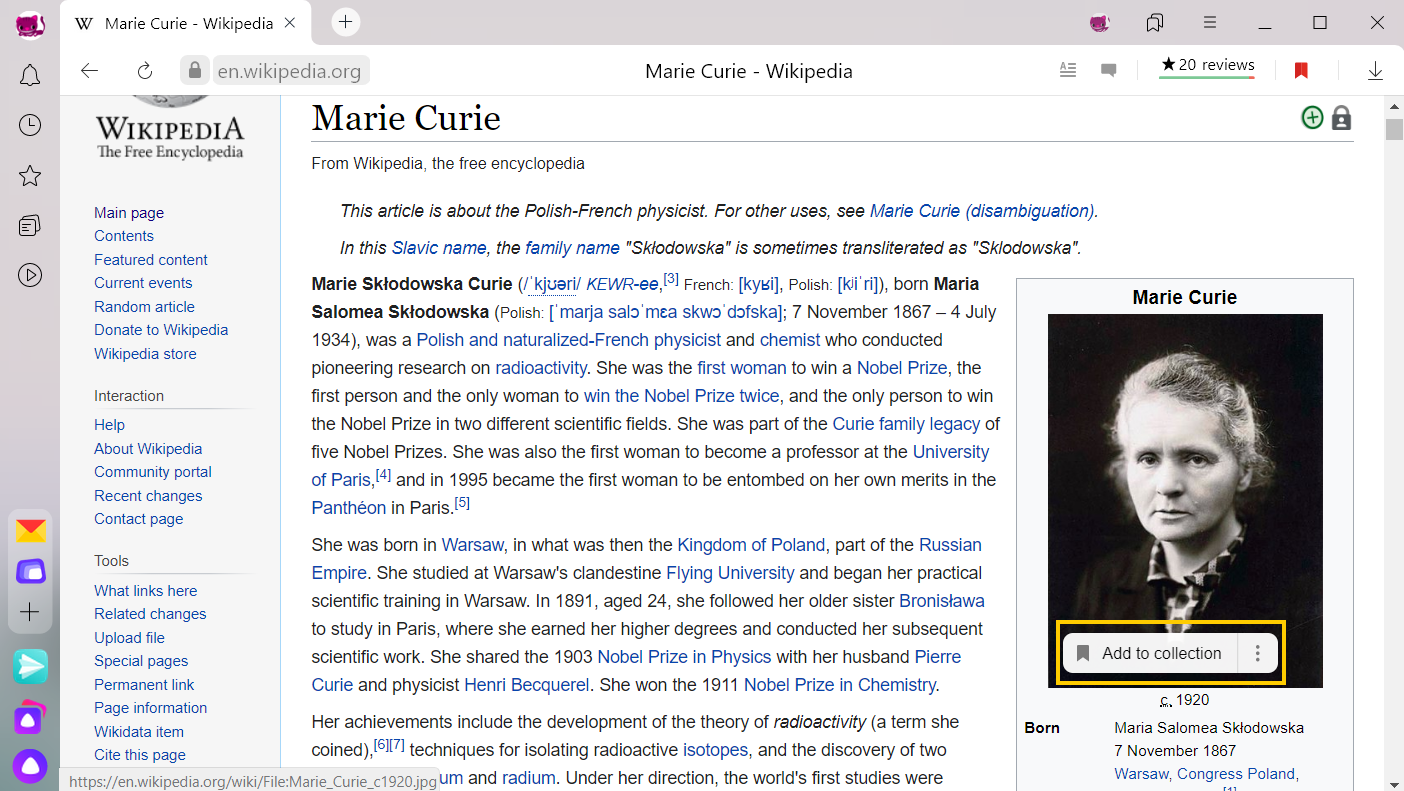
Task: Open About Wikipedia
Action: coord(148,449)
